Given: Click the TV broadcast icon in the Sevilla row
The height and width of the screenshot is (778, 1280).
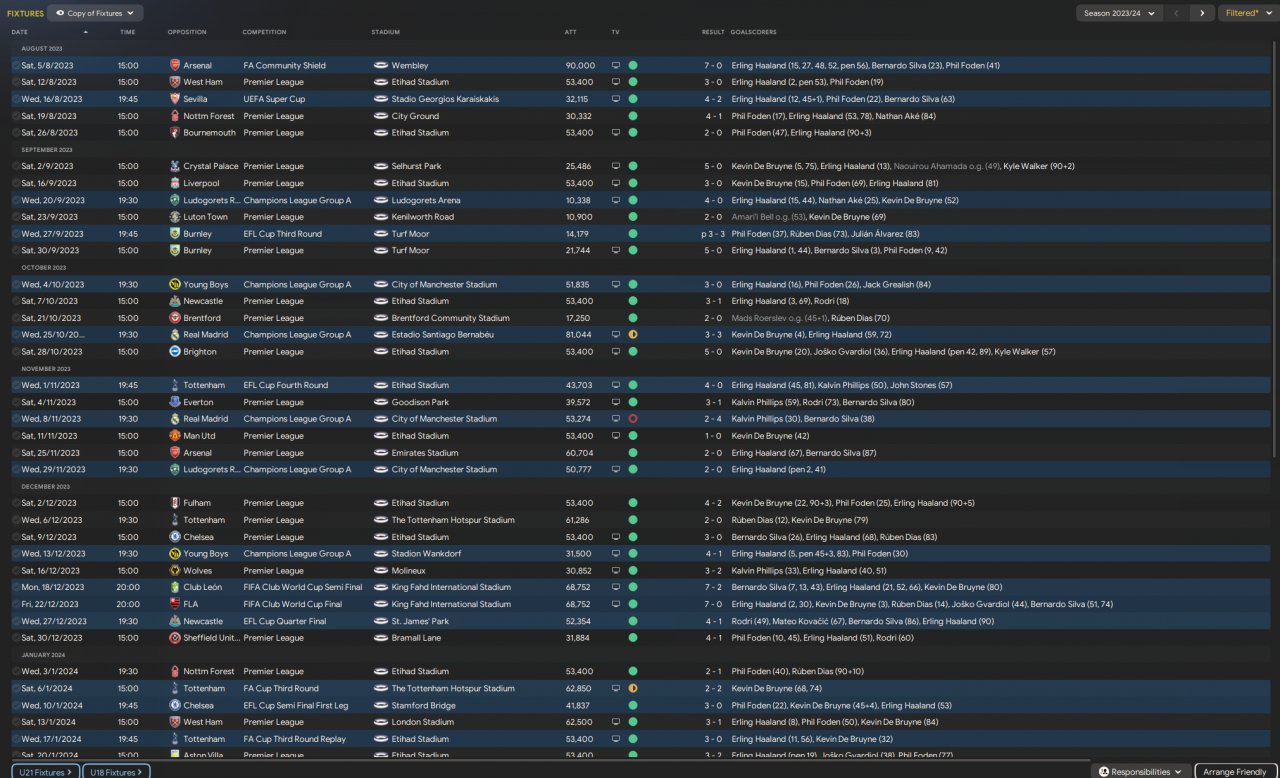Looking at the screenshot, I should (x=616, y=99).
